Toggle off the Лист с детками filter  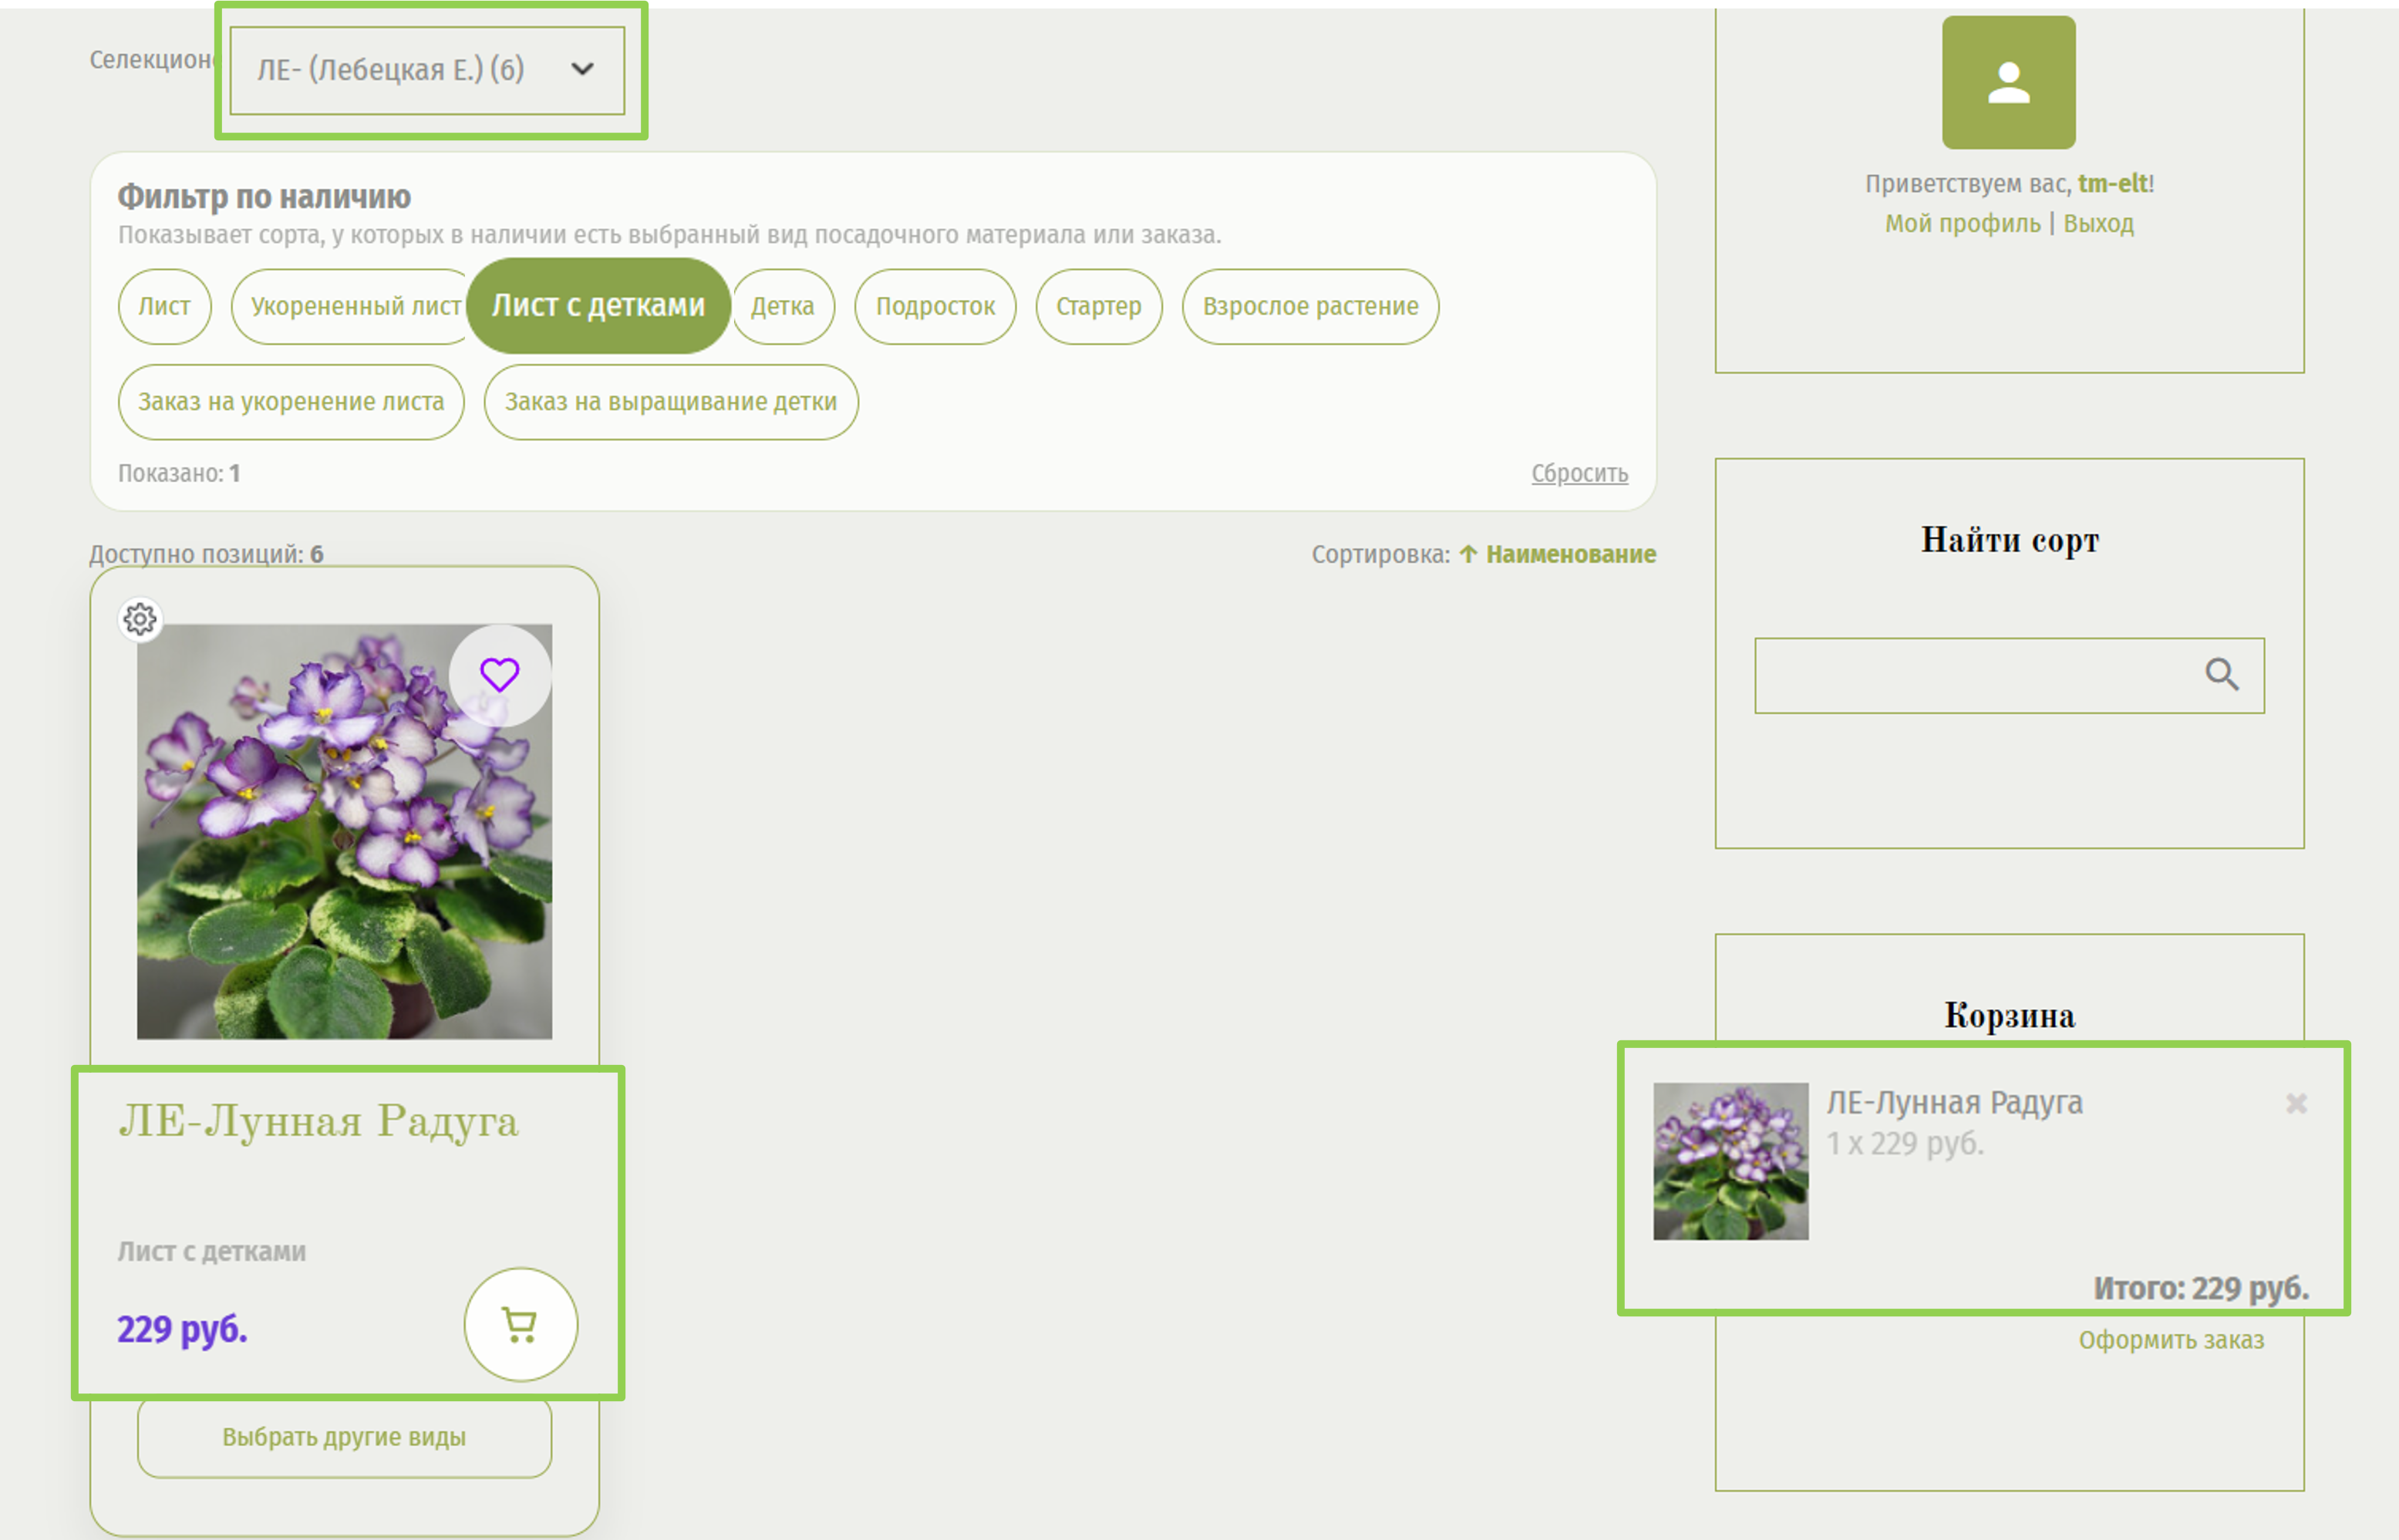click(x=598, y=306)
